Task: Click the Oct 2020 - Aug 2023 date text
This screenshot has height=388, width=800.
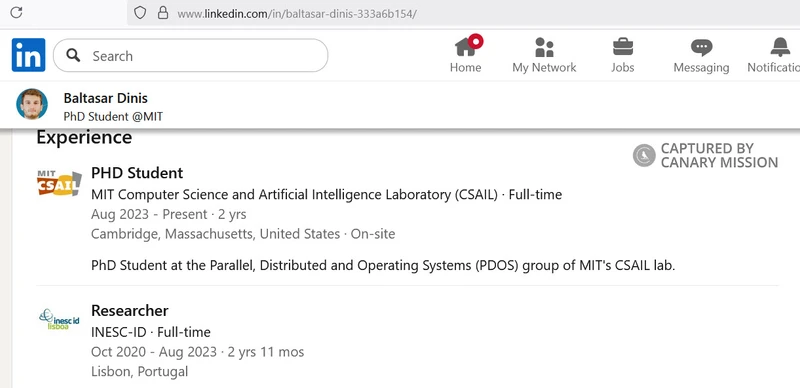Action: (197, 352)
